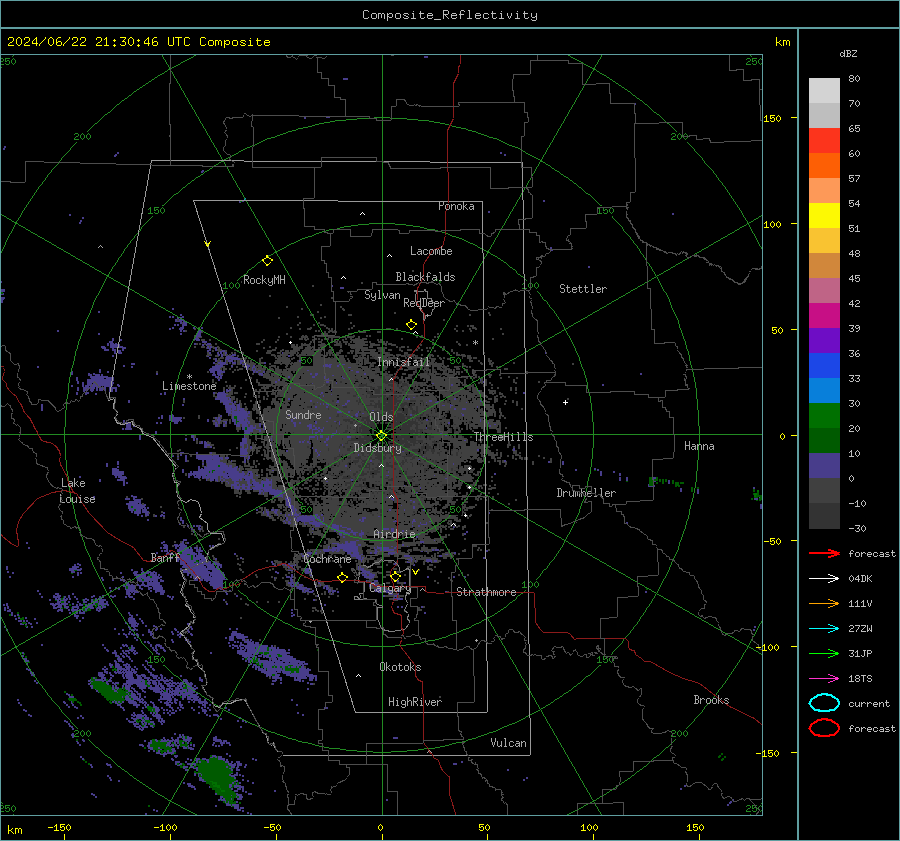Viewport: 900px width, 841px height.
Task: Click the Composite_Reflectivity title
Action: click(x=450, y=15)
